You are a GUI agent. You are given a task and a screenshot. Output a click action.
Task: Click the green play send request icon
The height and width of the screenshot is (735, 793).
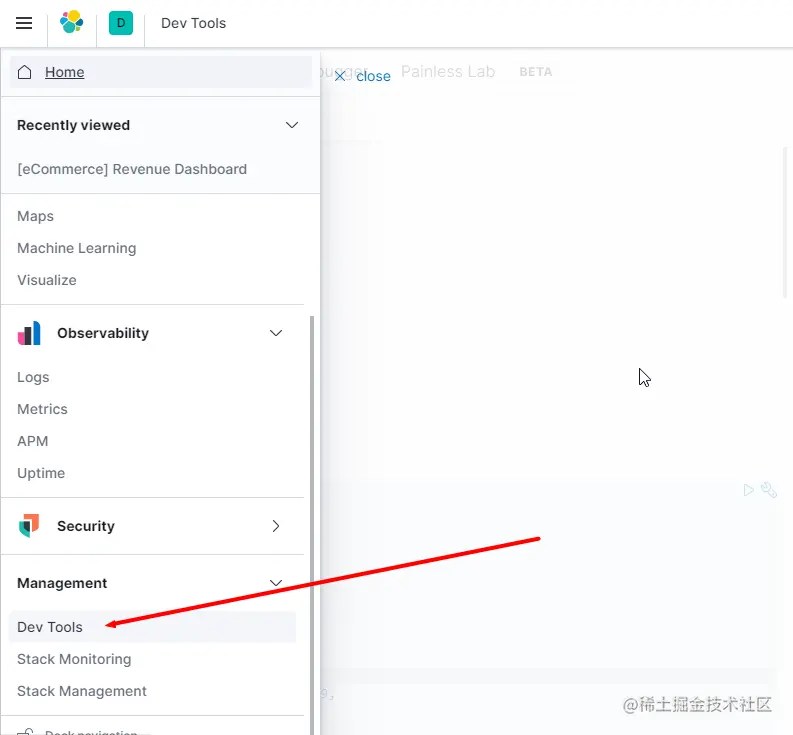748,490
